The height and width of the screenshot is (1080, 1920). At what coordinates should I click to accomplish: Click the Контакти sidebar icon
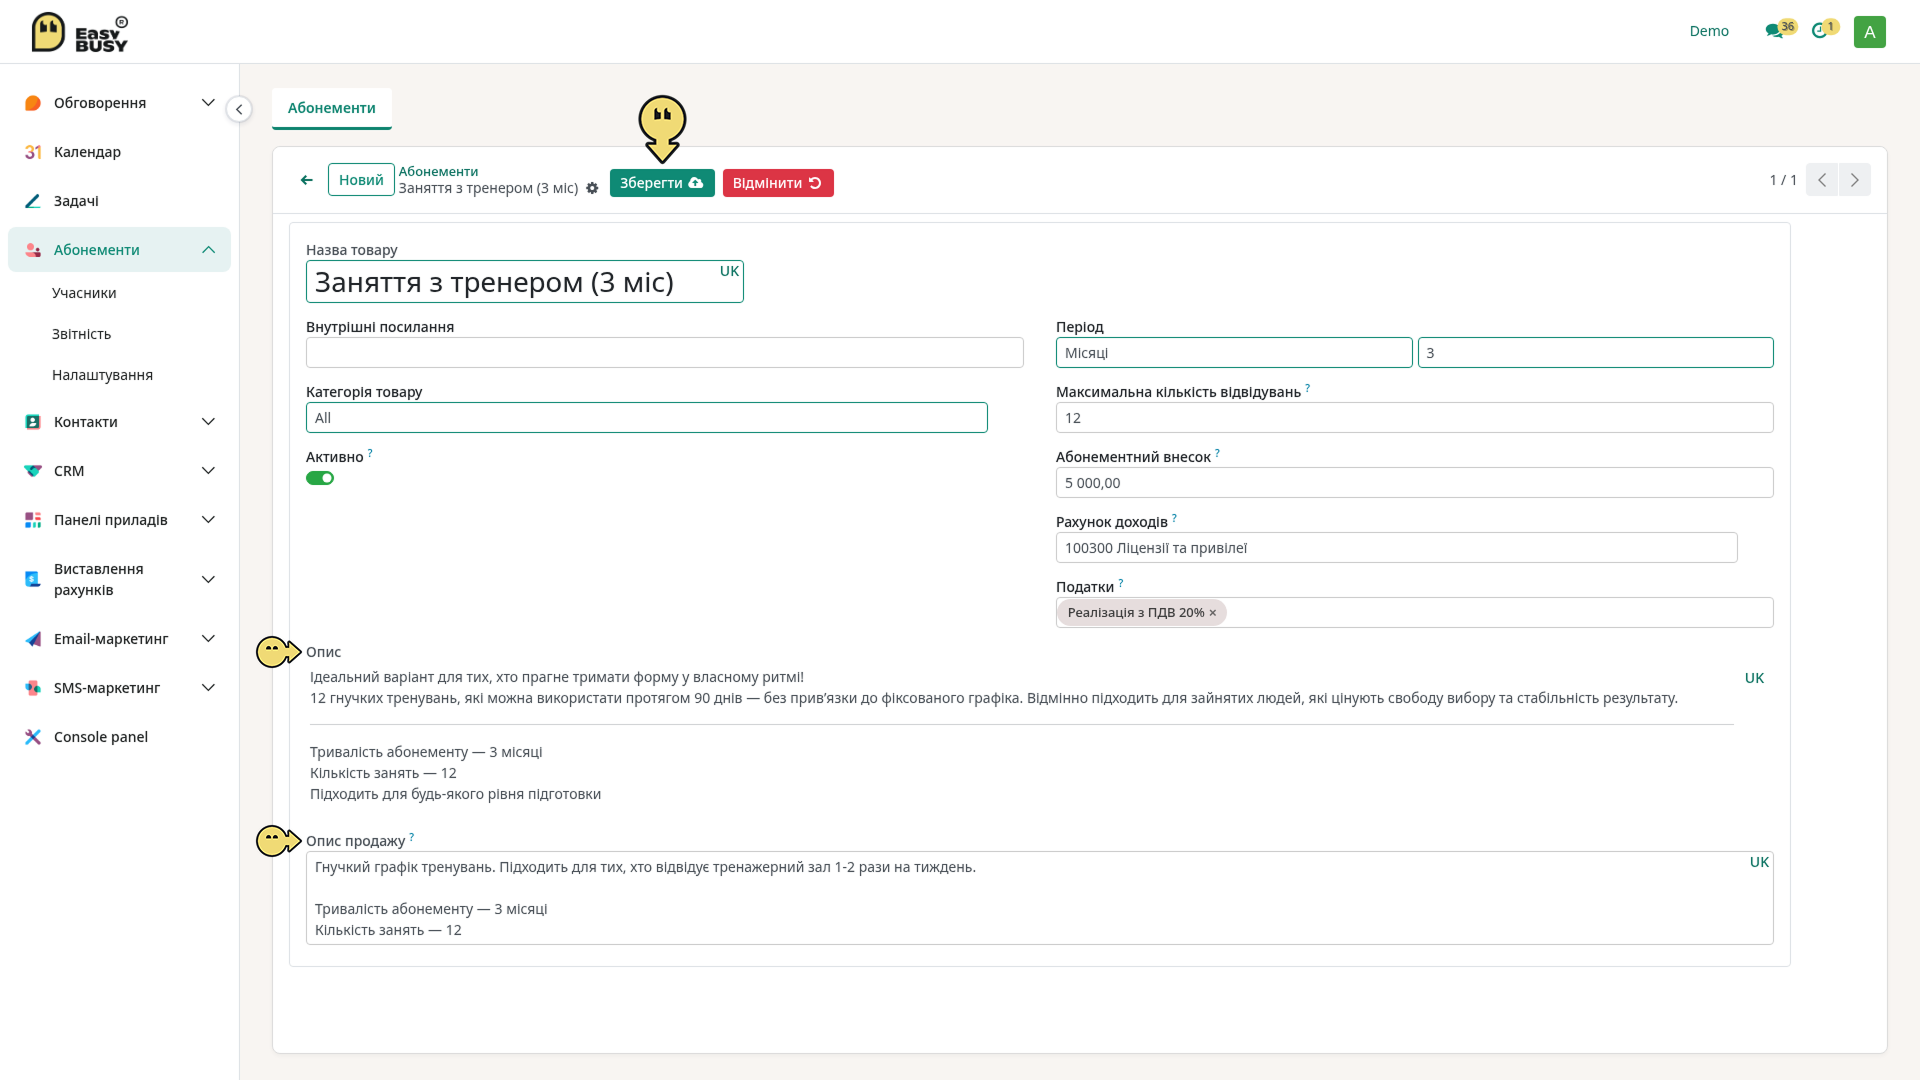click(x=33, y=422)
